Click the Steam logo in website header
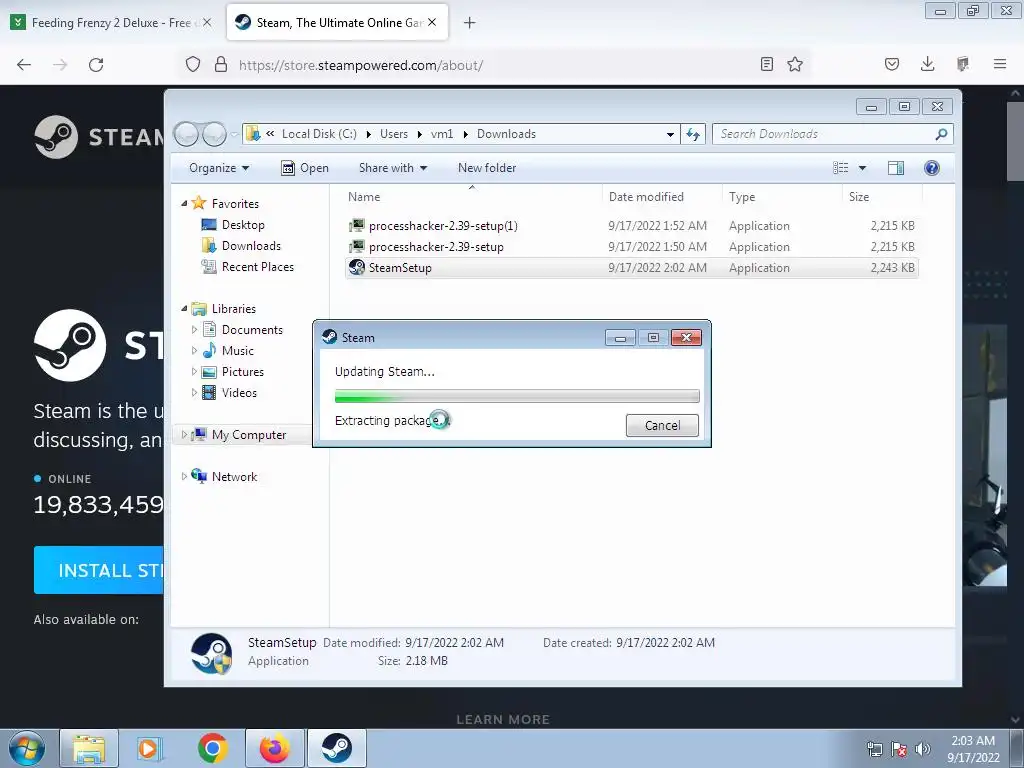This screenshot has width=1024, height=768. tap(98, 137)
